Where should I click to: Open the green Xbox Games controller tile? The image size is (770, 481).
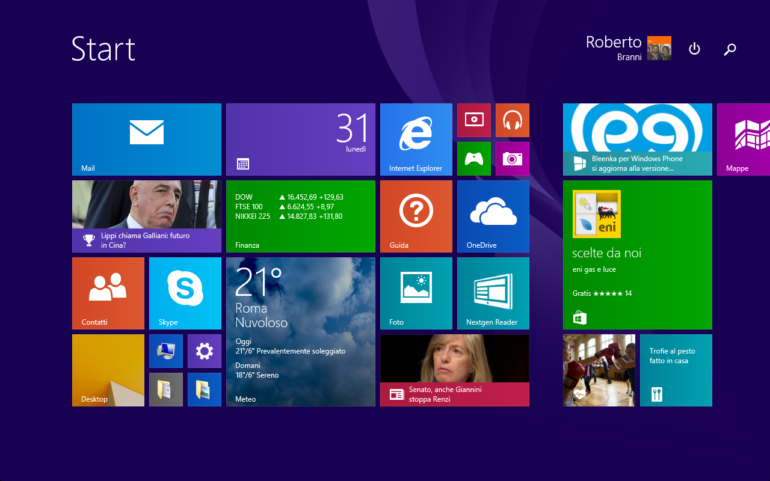(x=474, y=159)
